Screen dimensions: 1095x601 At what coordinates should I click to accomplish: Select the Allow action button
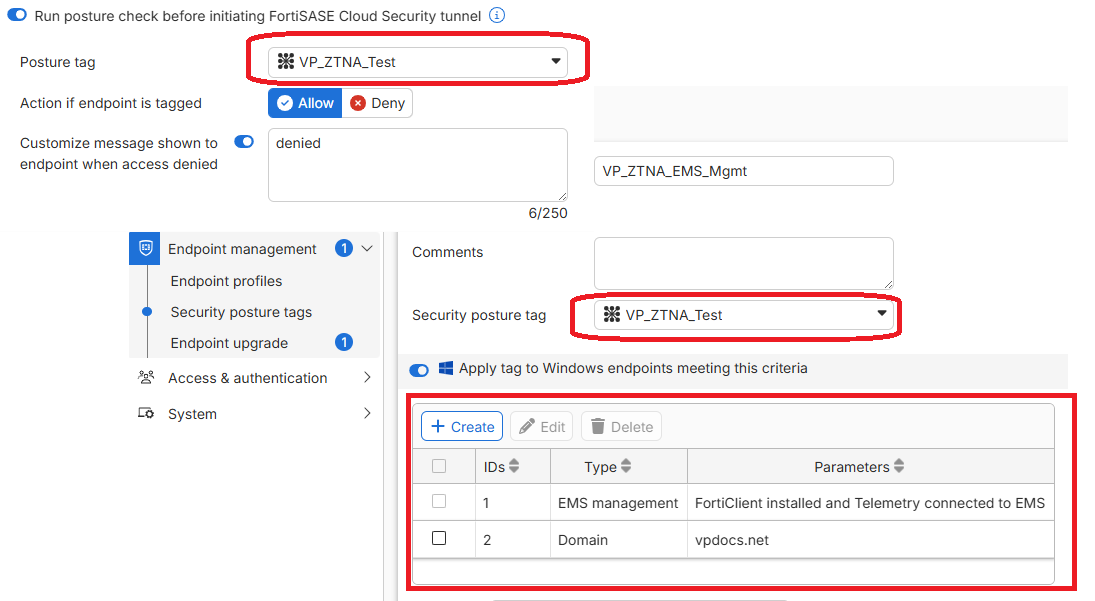coord(305,103)
